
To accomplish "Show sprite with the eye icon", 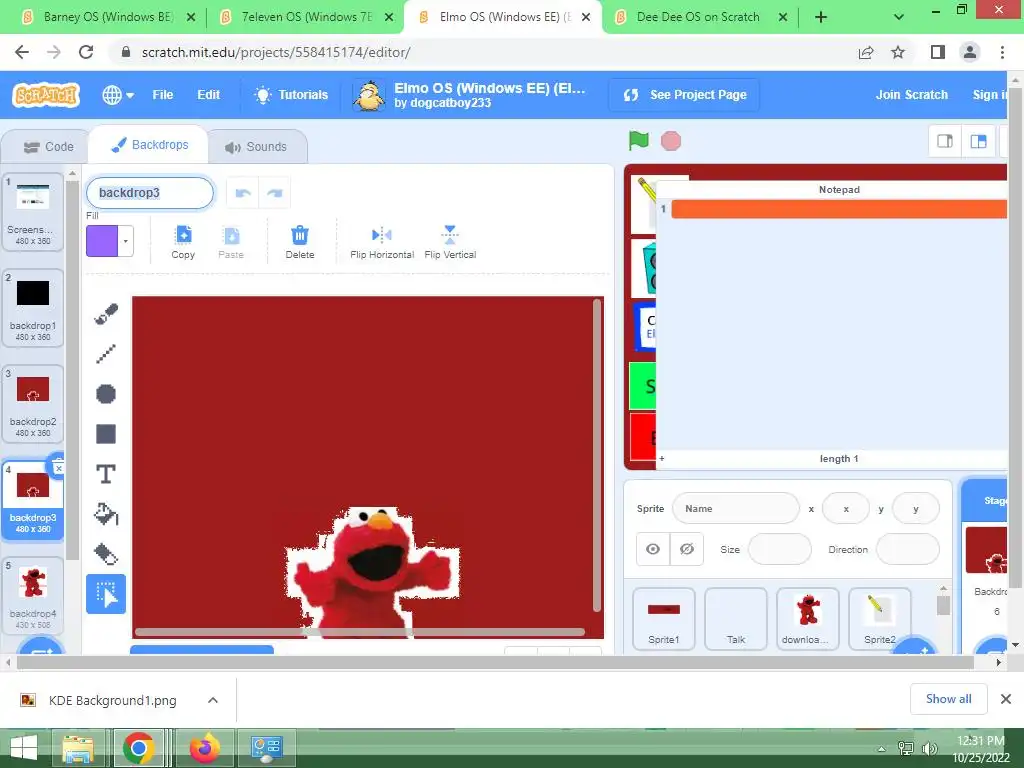I will point(653,549).
